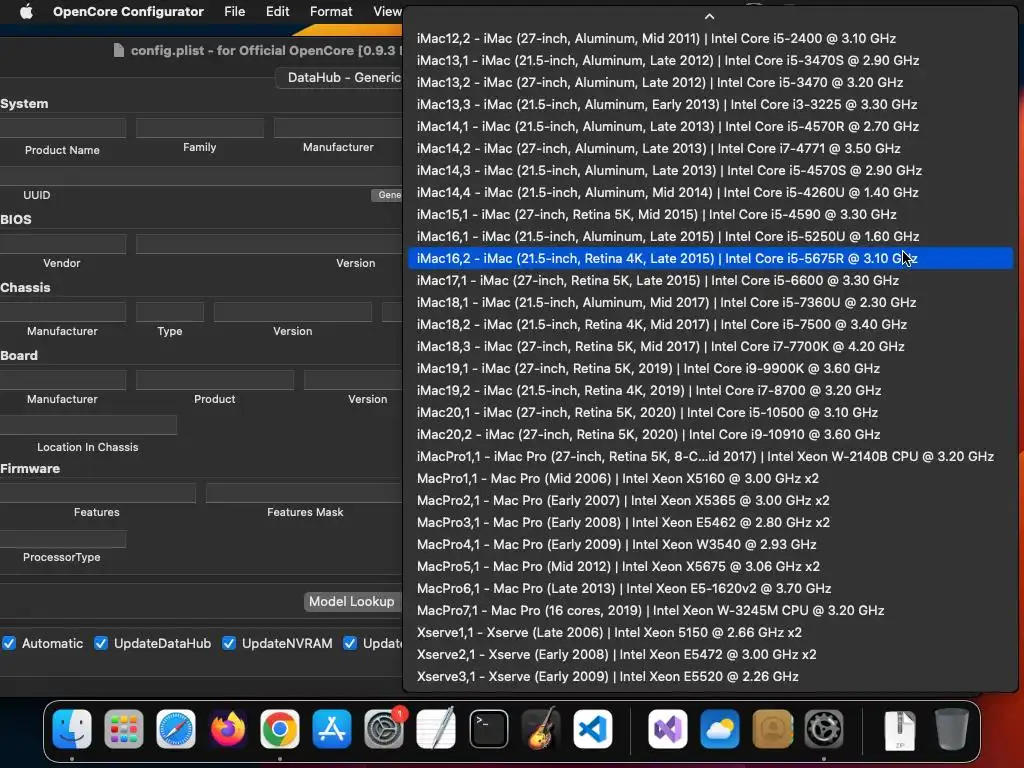This screenshot has width=1024, height=768.
Task: Open Finder from the dock
Action: tap(72, 728)
